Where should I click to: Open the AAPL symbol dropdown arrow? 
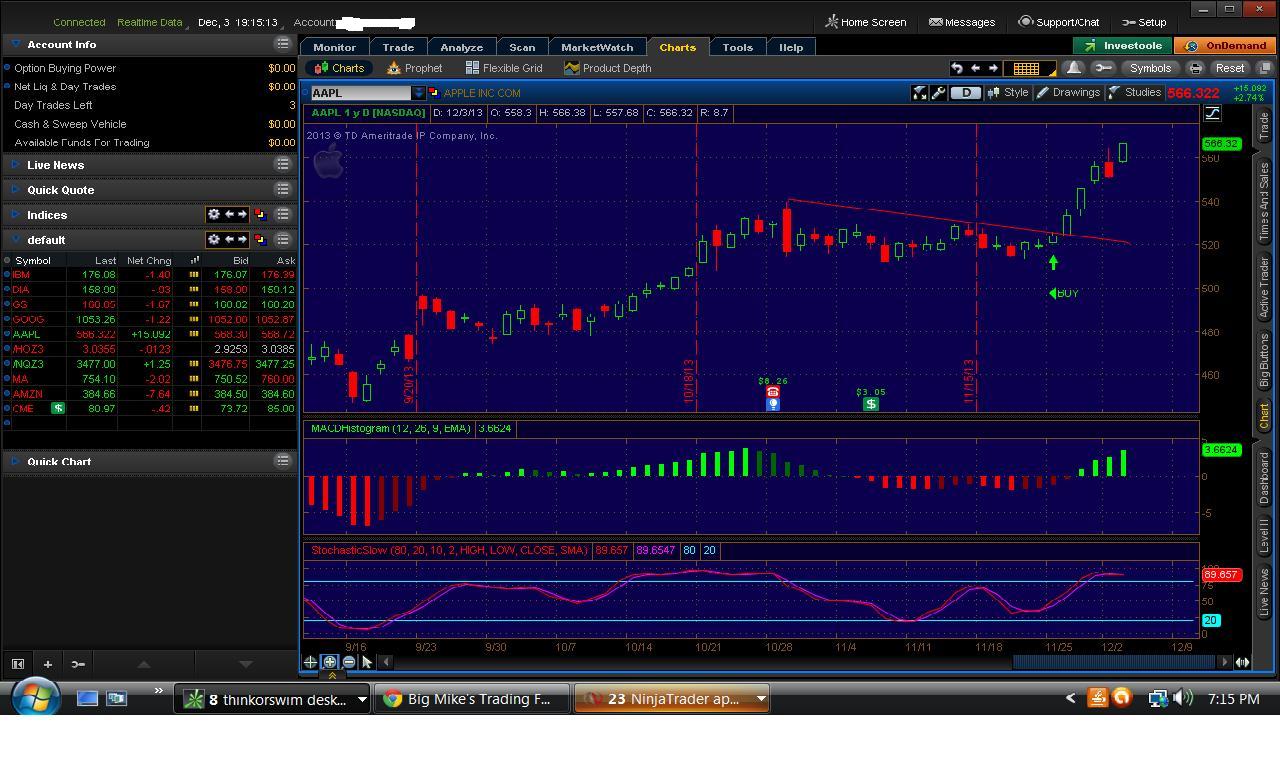coord(418,93)
